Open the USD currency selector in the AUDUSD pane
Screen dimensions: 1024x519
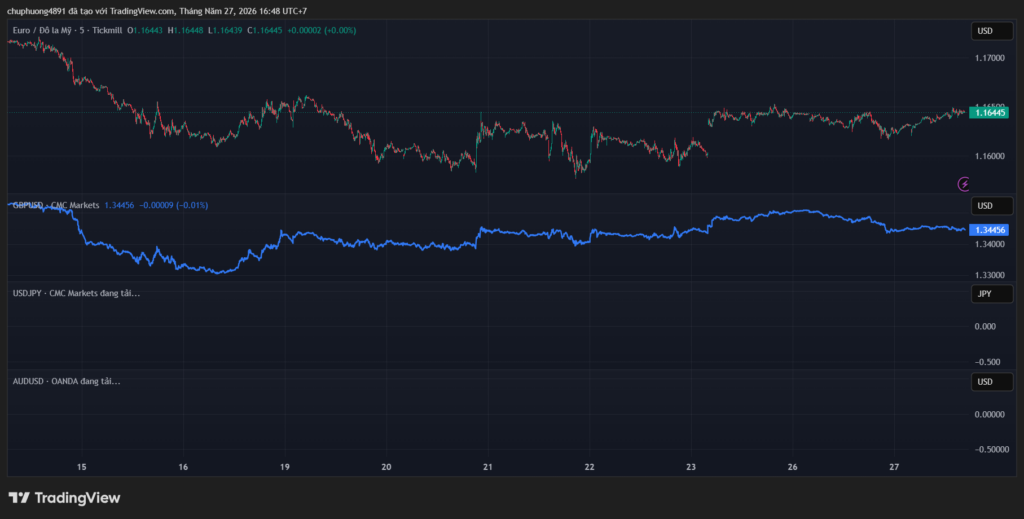(991, 382)
